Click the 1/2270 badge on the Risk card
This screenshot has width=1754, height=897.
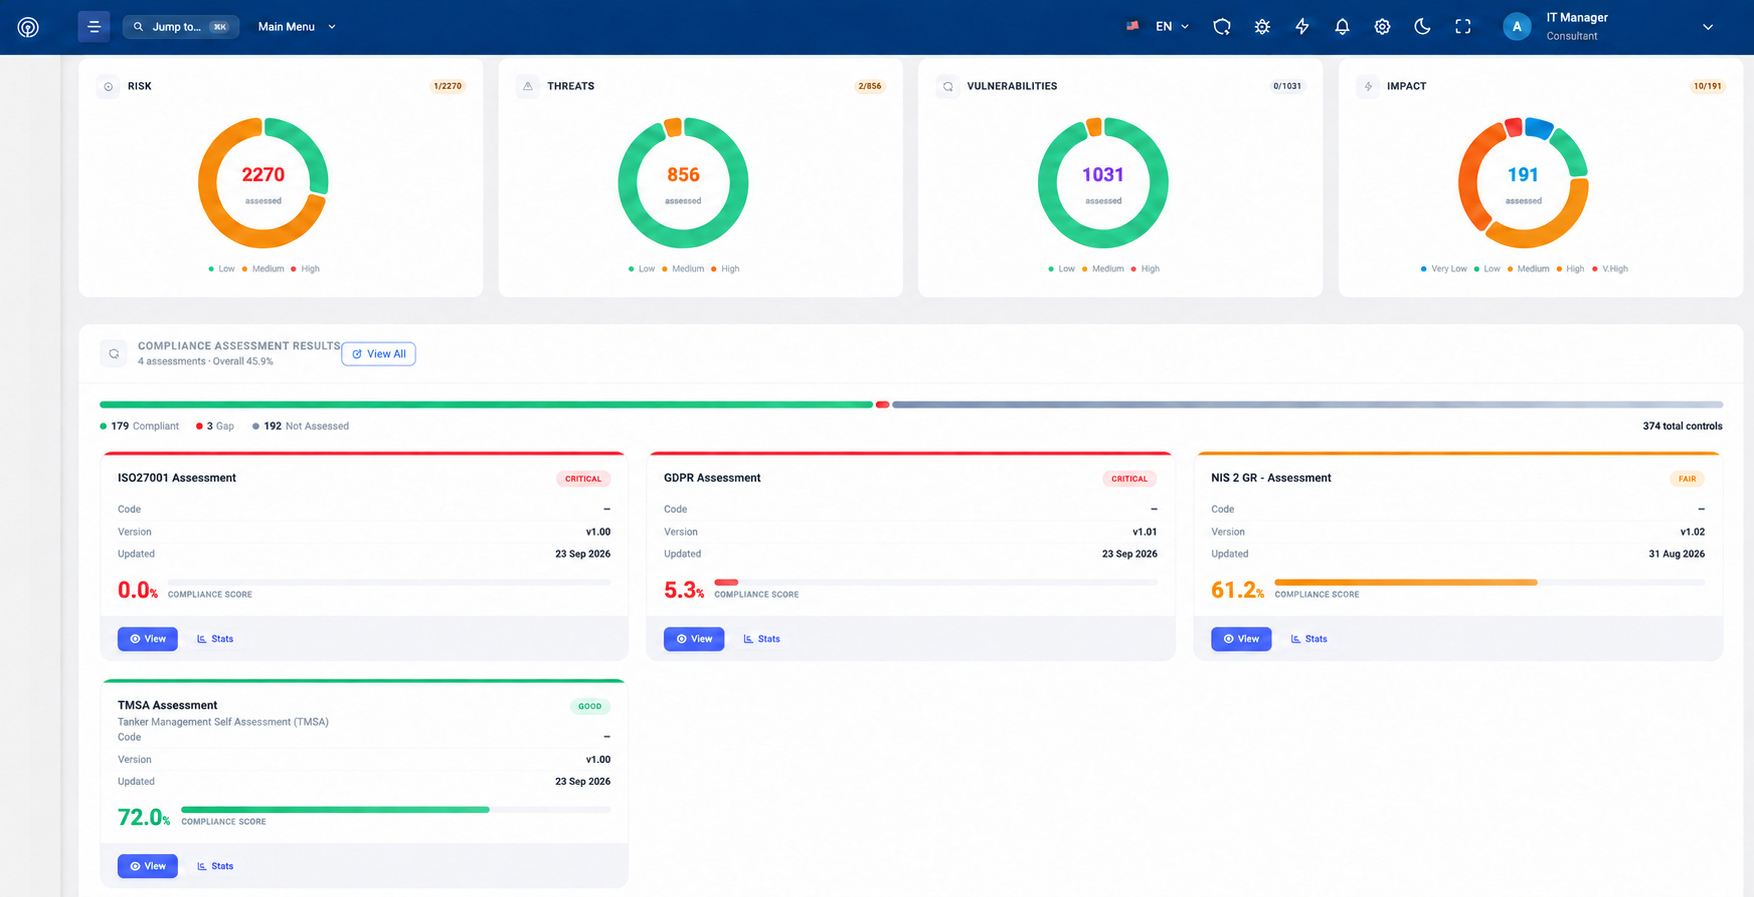tap(448, 86)
